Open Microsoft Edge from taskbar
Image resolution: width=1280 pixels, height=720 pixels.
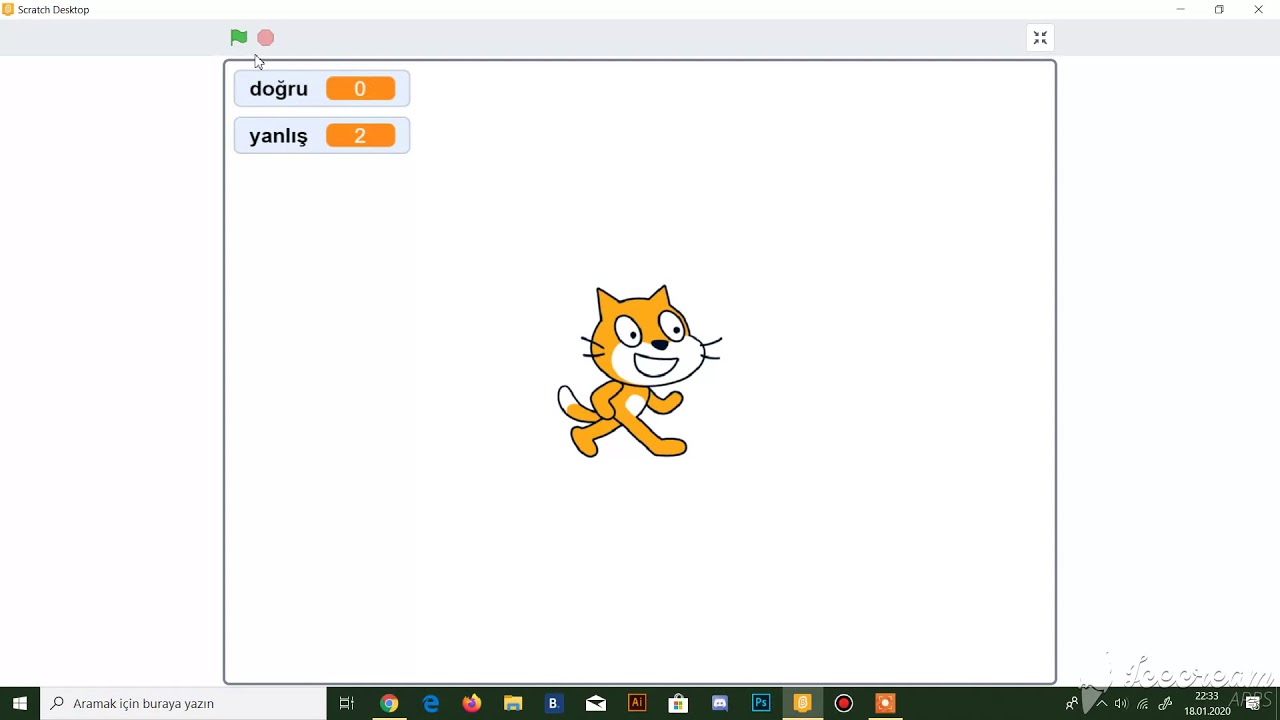(x=431, y=703)
